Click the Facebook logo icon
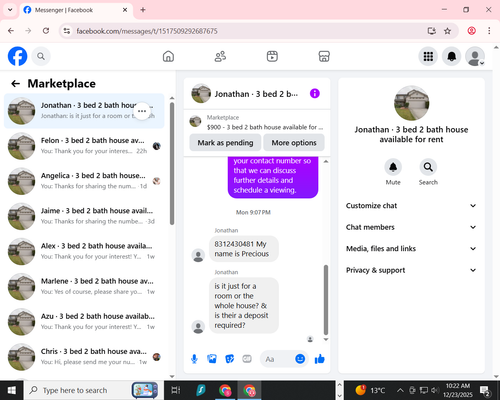The height and width of the screenshot is (400, 500). (x=17, y=56)
